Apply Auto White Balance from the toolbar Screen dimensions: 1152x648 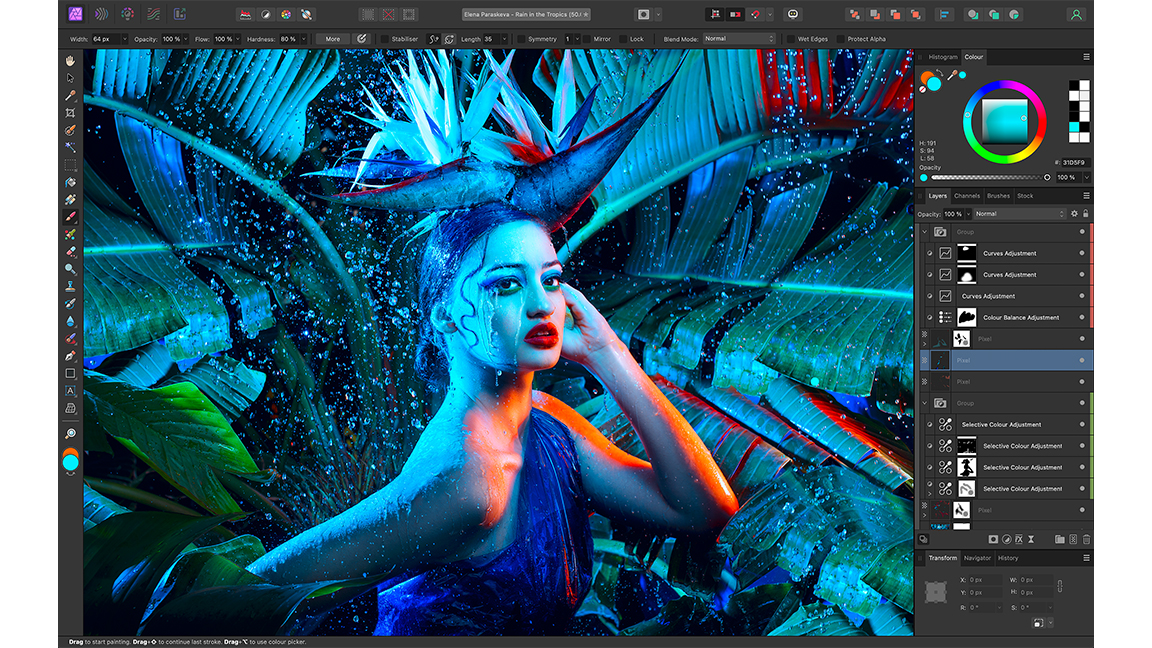click(306, 15)
